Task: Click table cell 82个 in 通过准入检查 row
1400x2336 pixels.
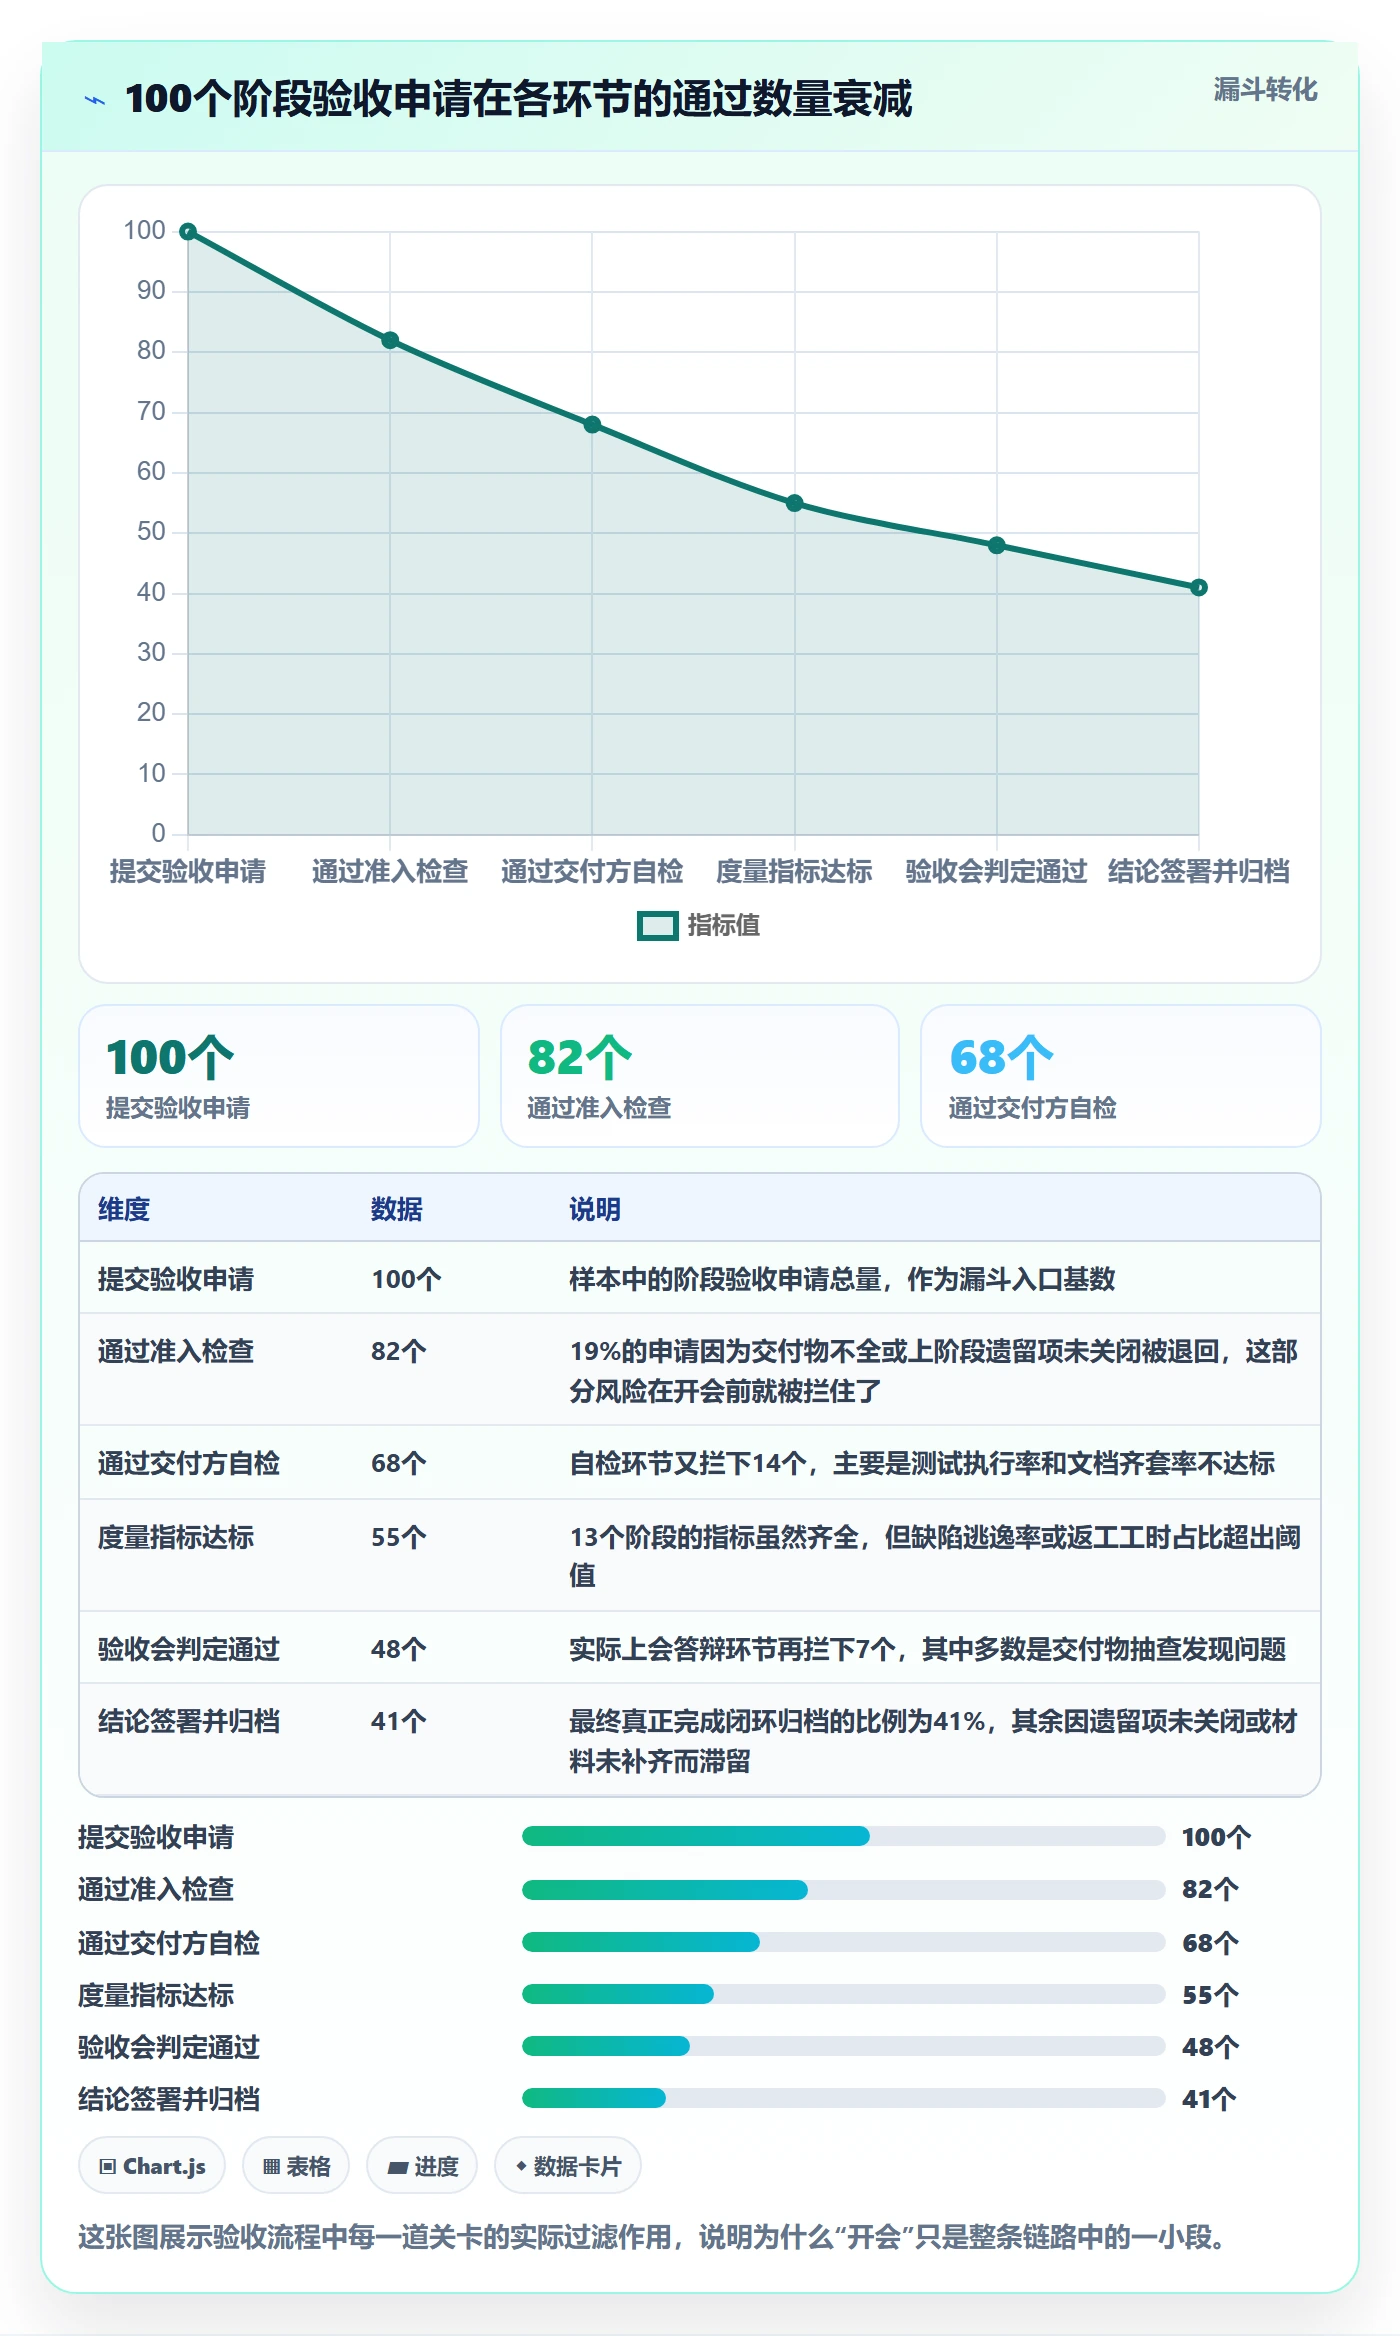Action: pyautogui.click(x=399, y=1351)
